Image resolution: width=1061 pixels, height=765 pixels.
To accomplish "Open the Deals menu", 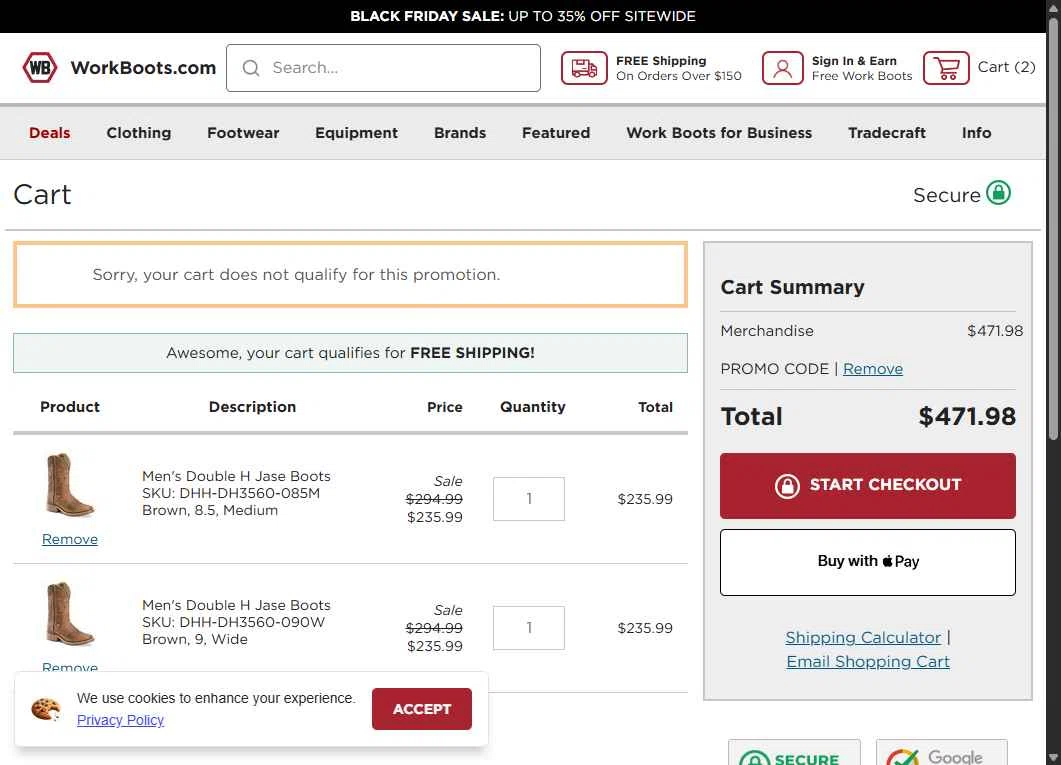I will click(x=49, y=133).
